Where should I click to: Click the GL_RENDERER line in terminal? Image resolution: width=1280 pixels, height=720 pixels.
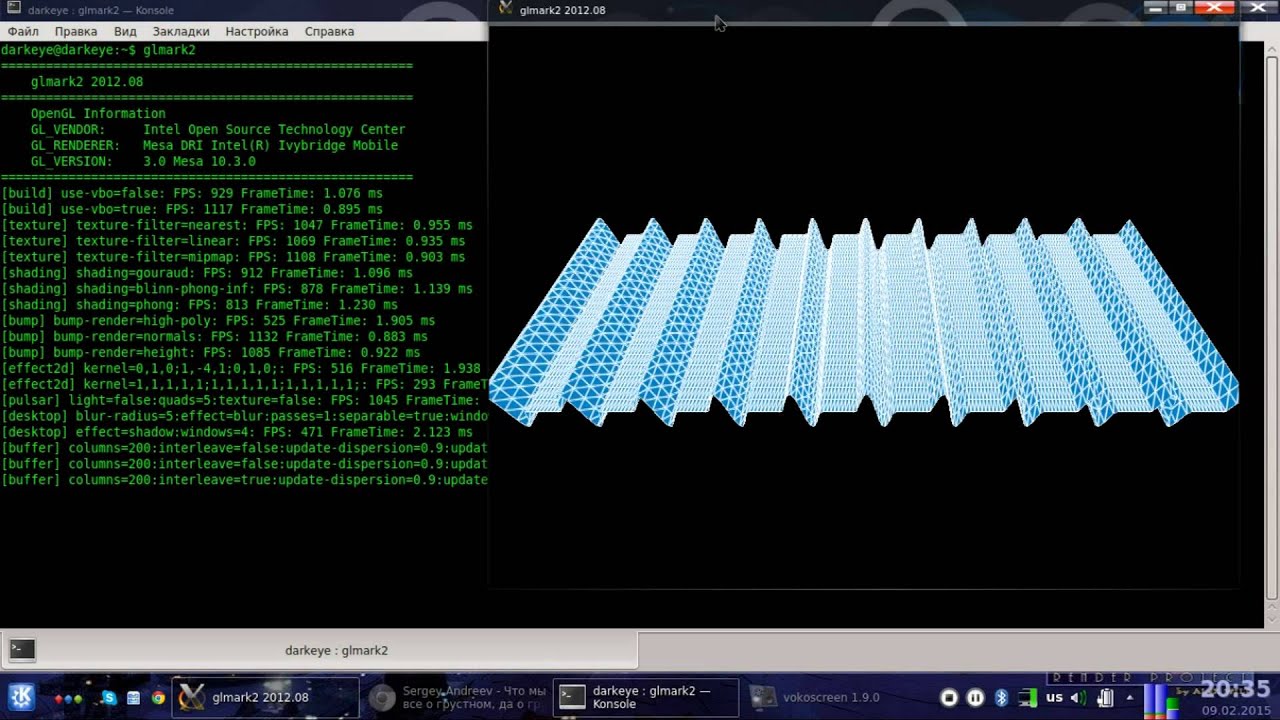click(x=214, y=145)
